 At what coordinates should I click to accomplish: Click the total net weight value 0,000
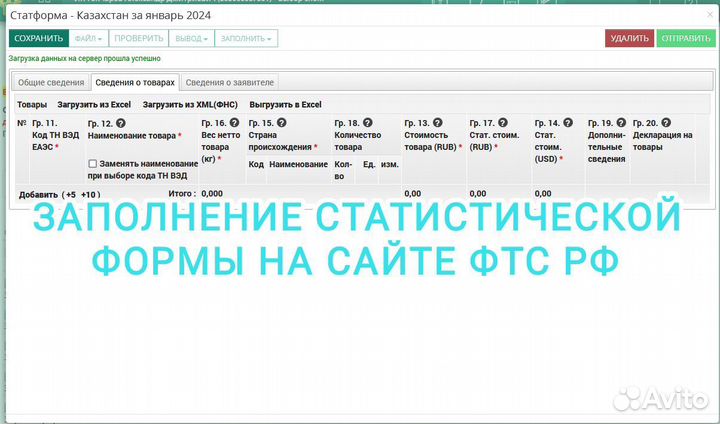[212, 194]
